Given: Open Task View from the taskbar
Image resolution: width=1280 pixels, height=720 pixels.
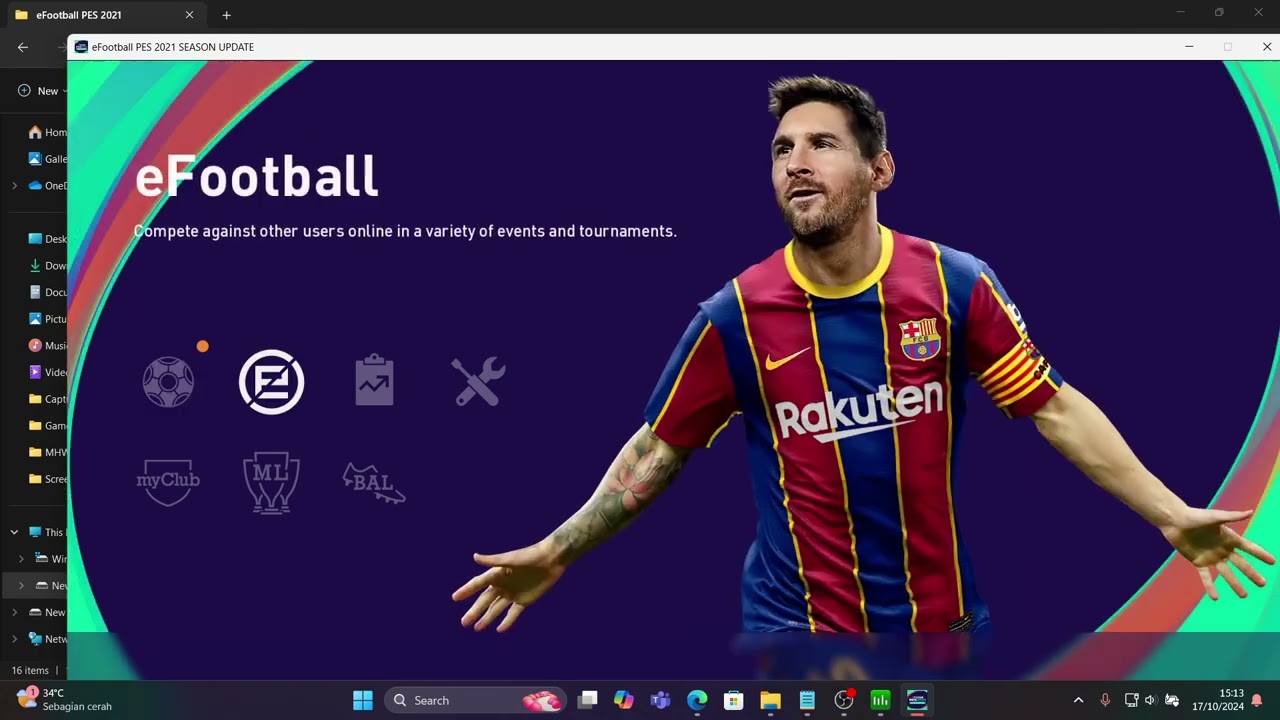Looking at the screenshot, I should [588, 700].
